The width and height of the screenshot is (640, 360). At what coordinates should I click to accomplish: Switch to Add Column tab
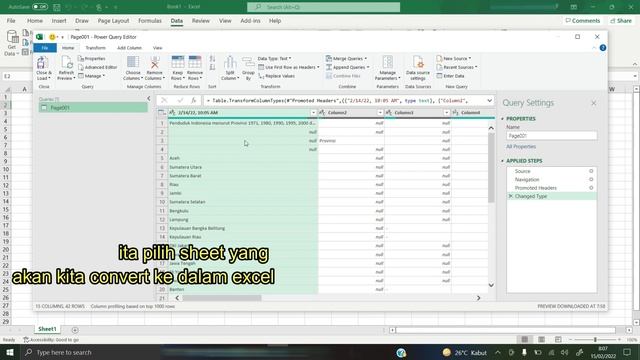click(129, 48)
